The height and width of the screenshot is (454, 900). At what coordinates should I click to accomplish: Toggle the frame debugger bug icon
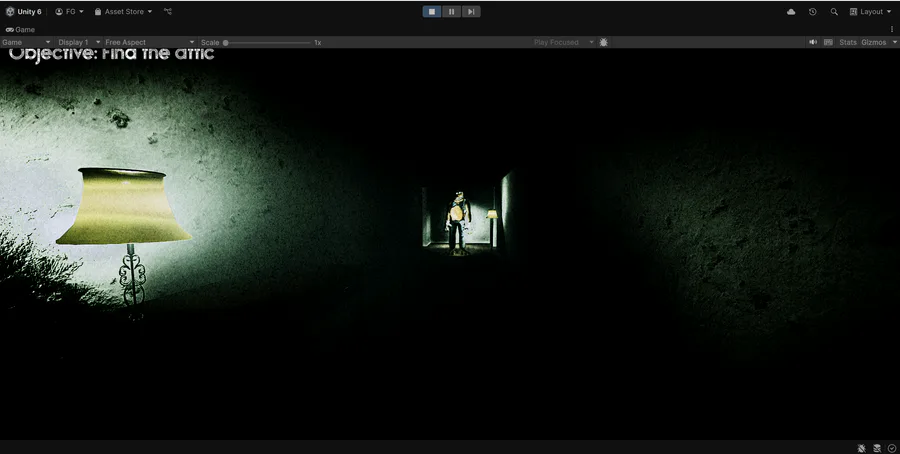point(603,42)
